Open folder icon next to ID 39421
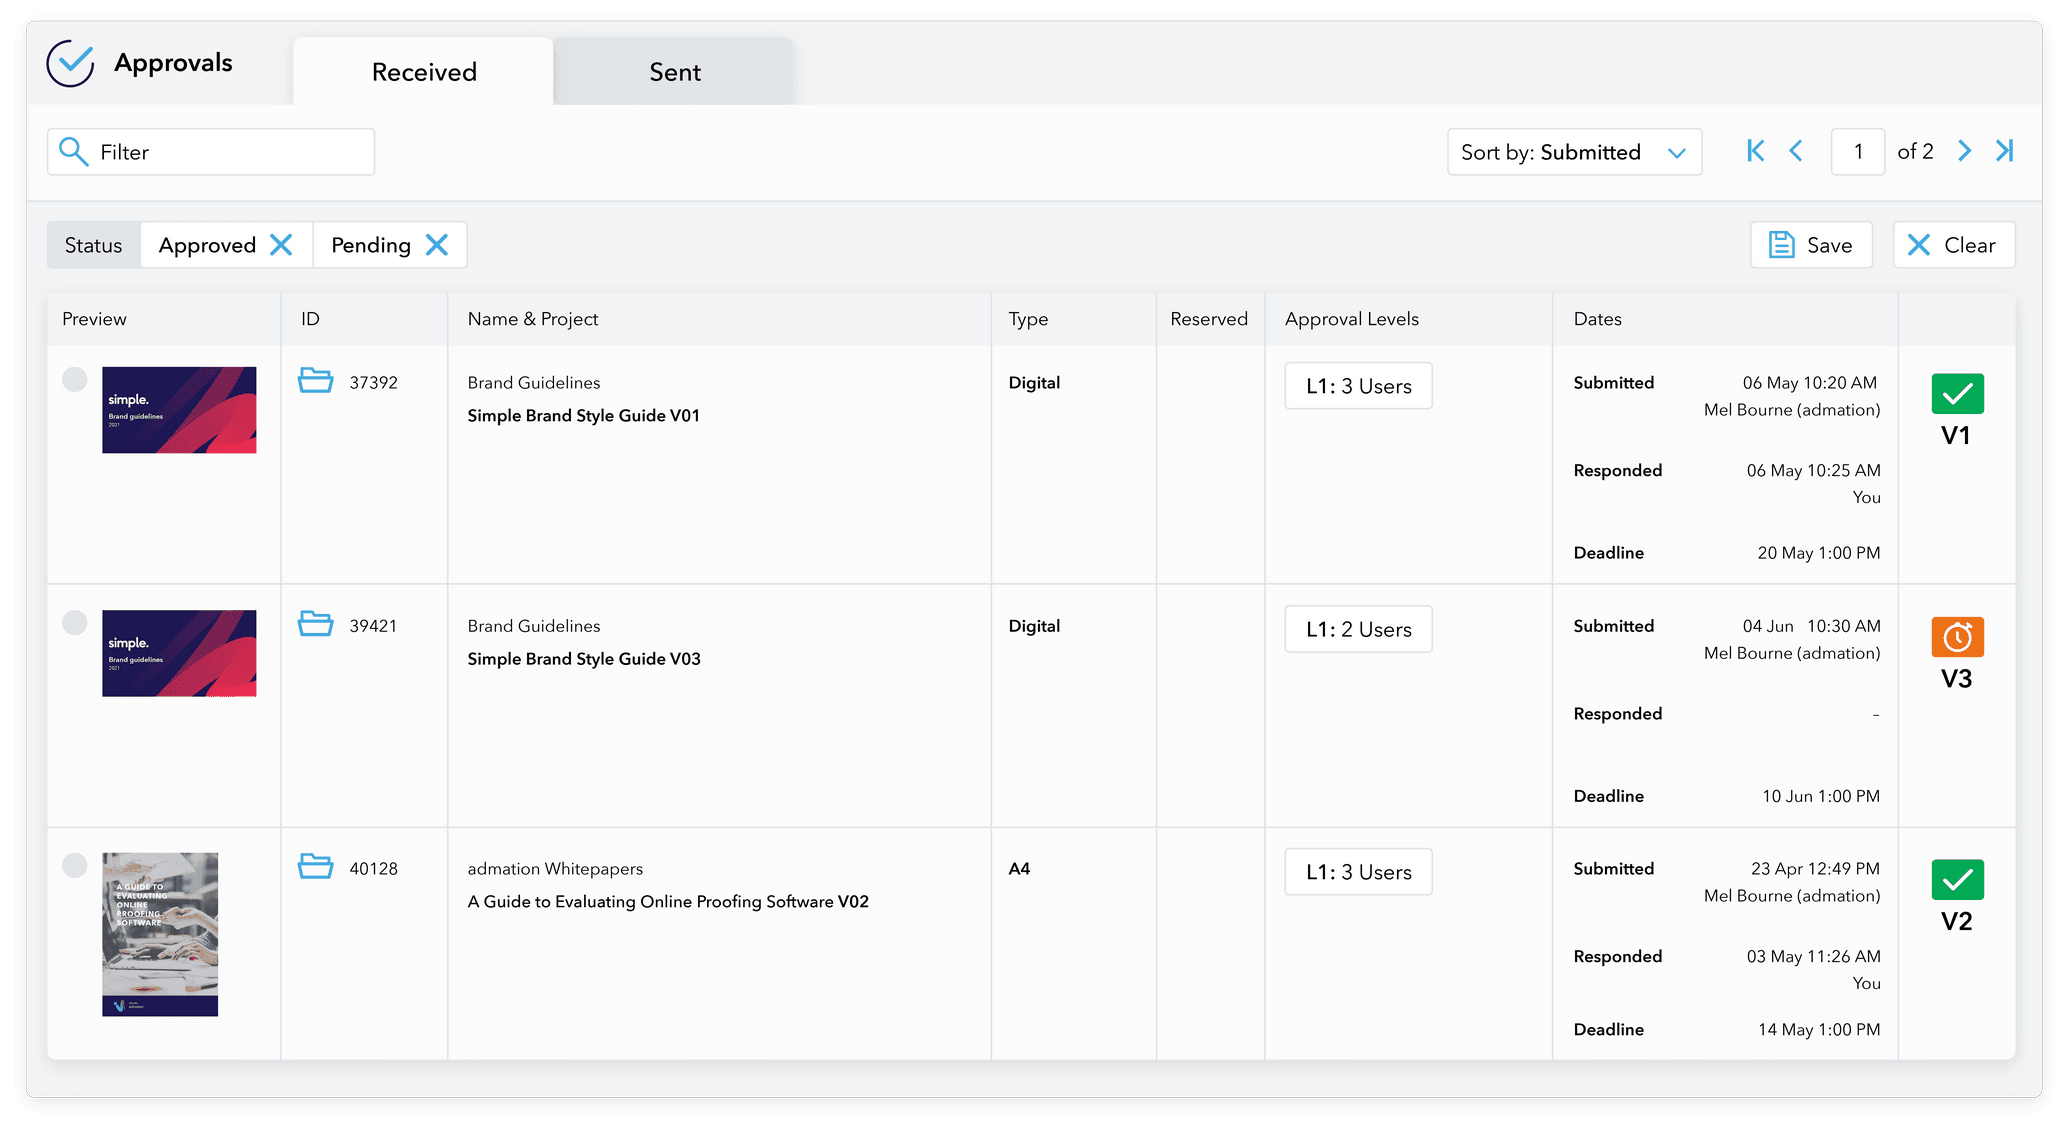 coord(315,624)
